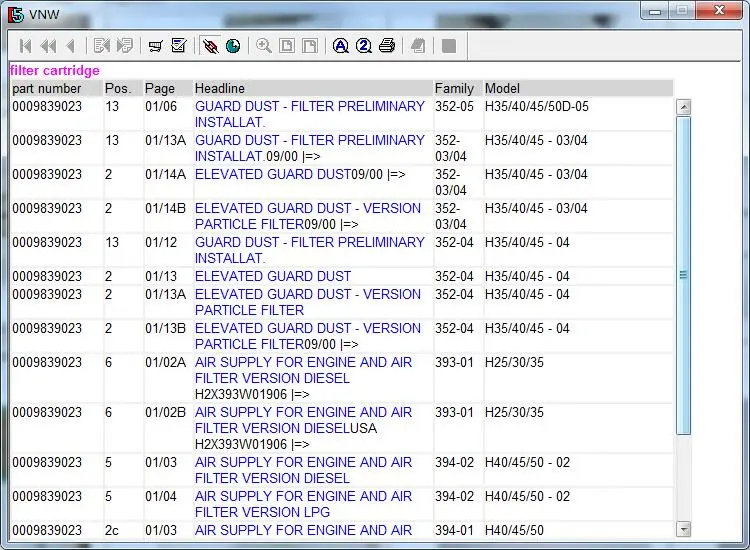
Task: Click the globe clock icon
Action: [x=233, y=46]
